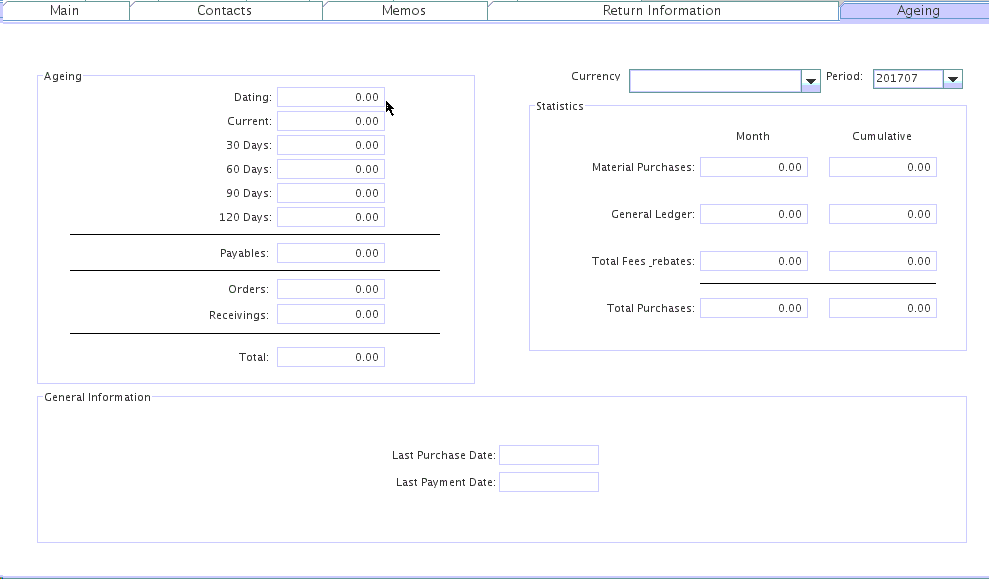Click the Orders amount field
This screenshot has width=989, height=579.
click(x=330, y=289)
